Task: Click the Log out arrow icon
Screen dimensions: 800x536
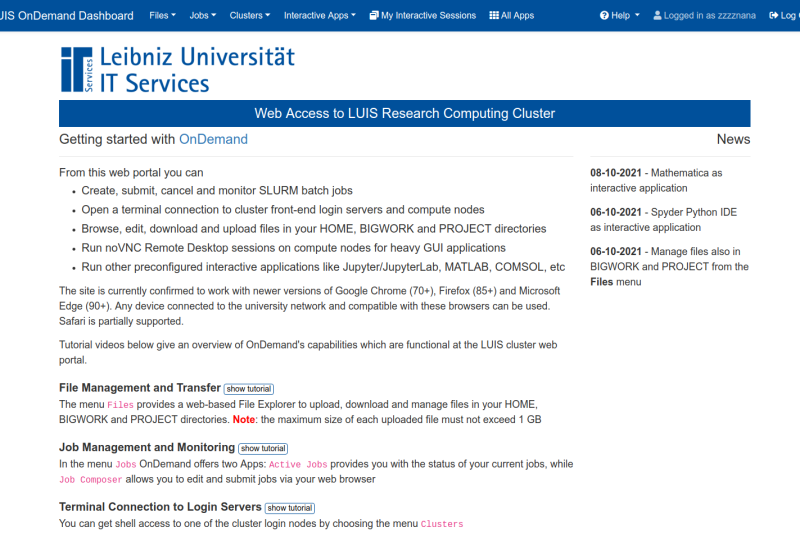Action: [x=773, y=15]
